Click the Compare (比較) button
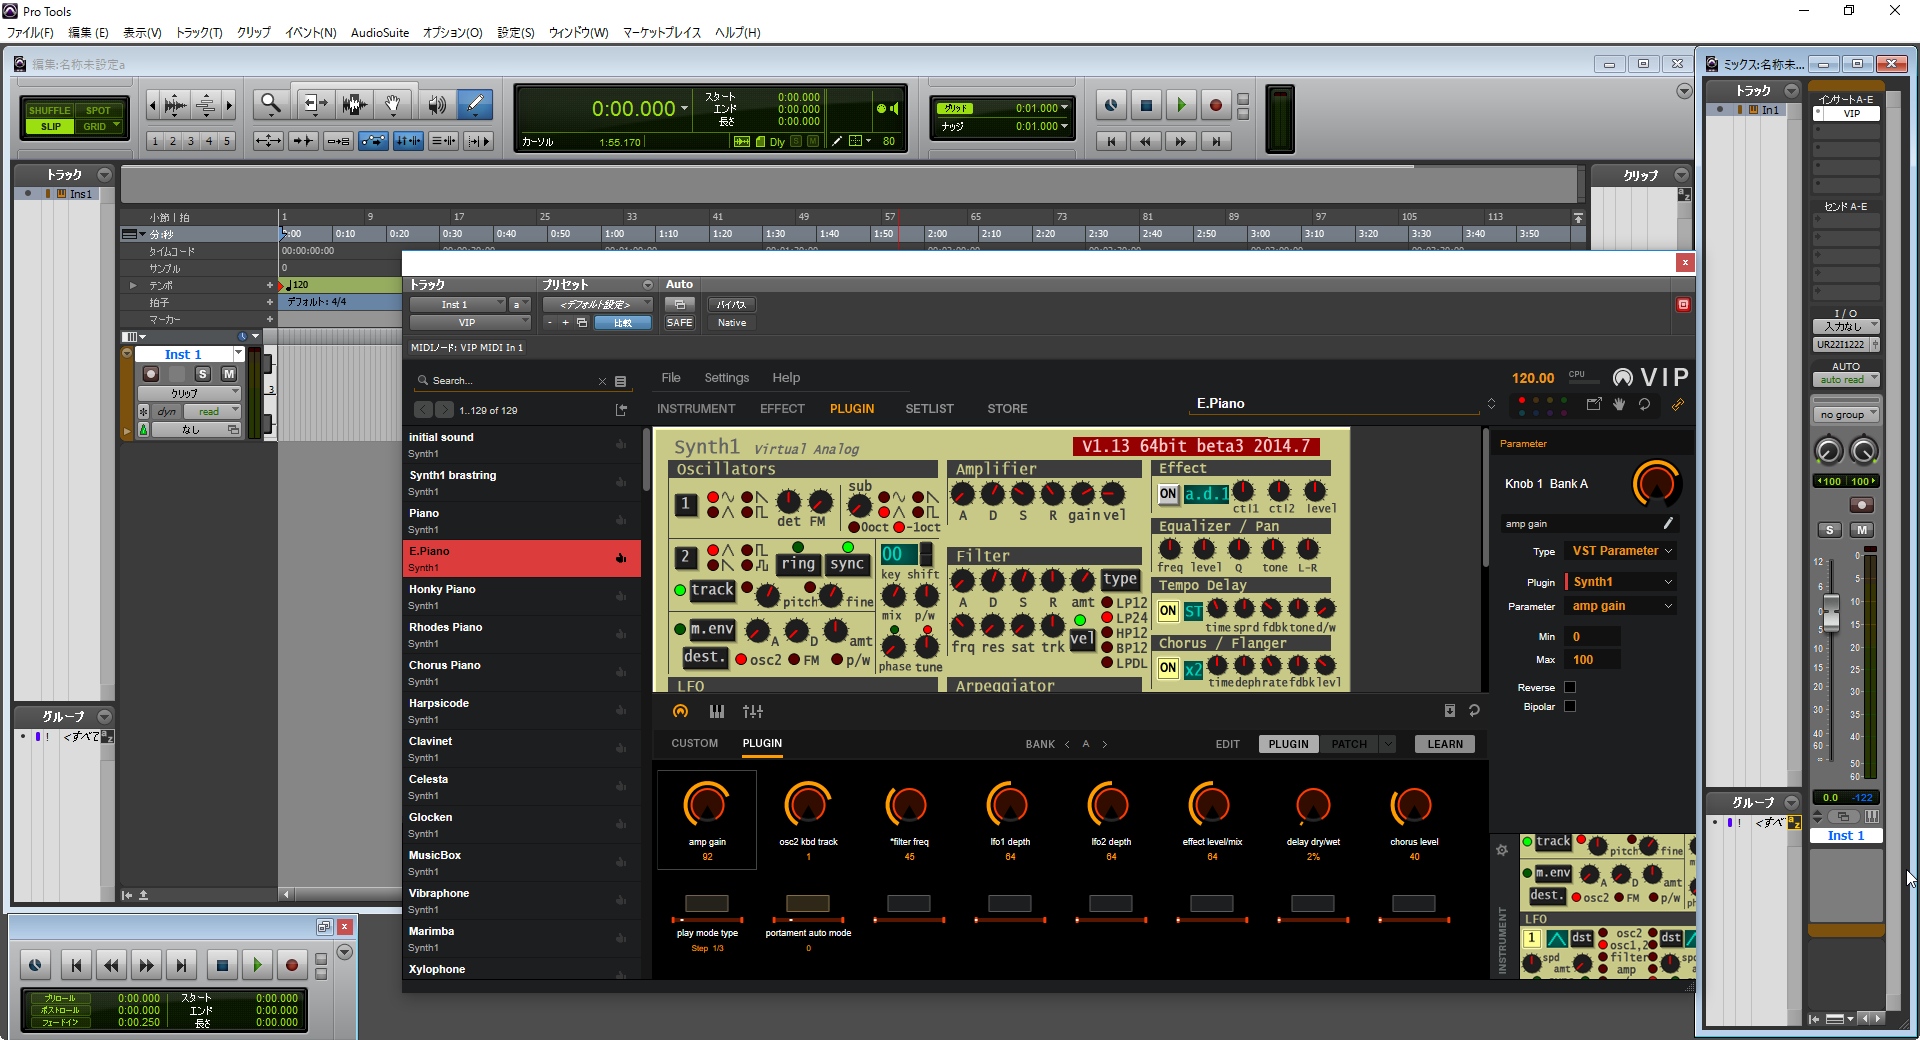Screen dimensions: 1920x1040 (623, 323)
